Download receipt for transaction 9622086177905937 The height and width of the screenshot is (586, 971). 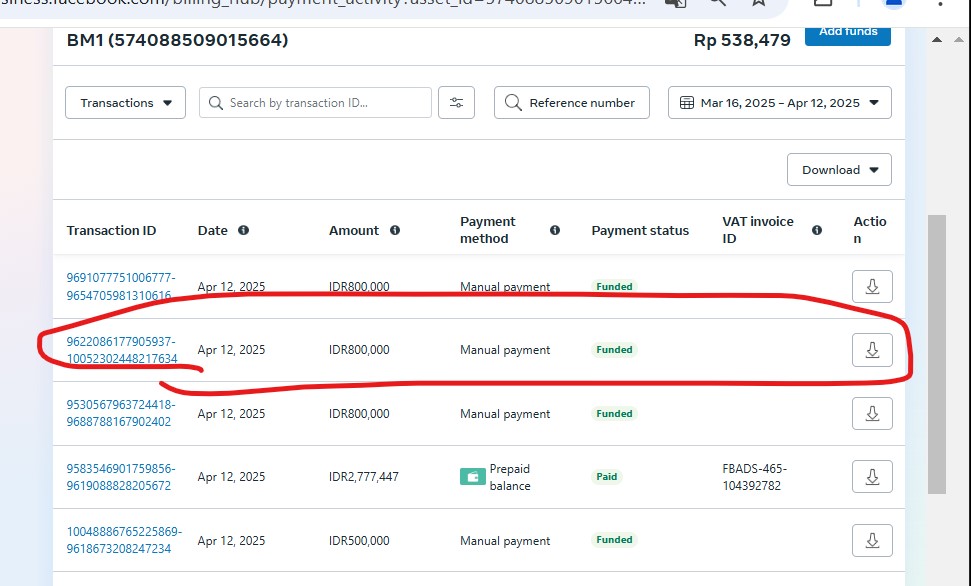click(x=872, y=350)
